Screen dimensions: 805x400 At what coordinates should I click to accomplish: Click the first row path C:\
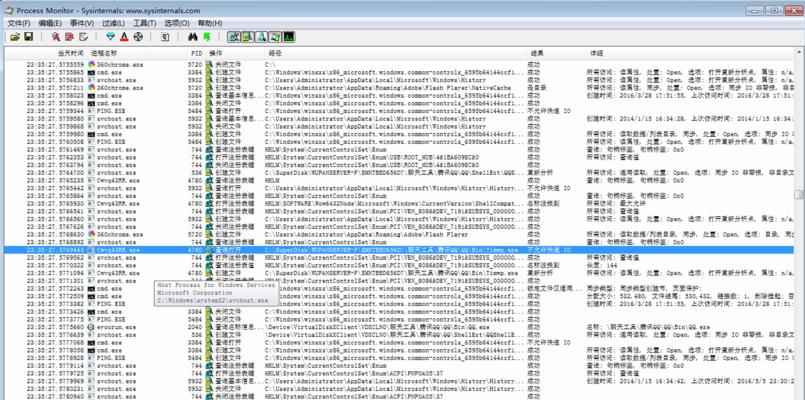click(271, 65)
